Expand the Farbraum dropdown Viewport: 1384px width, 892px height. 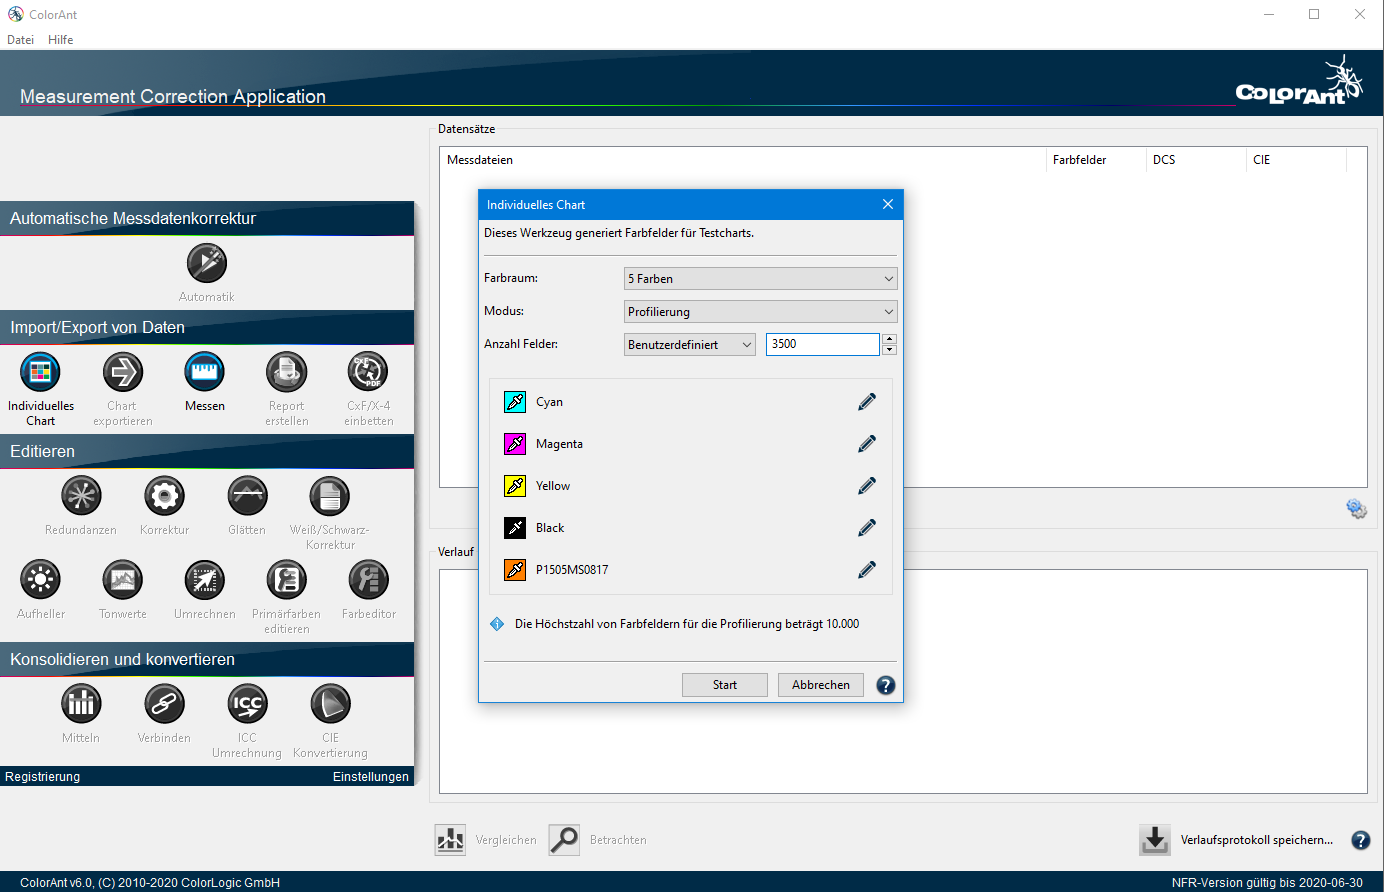pos(760,279)
